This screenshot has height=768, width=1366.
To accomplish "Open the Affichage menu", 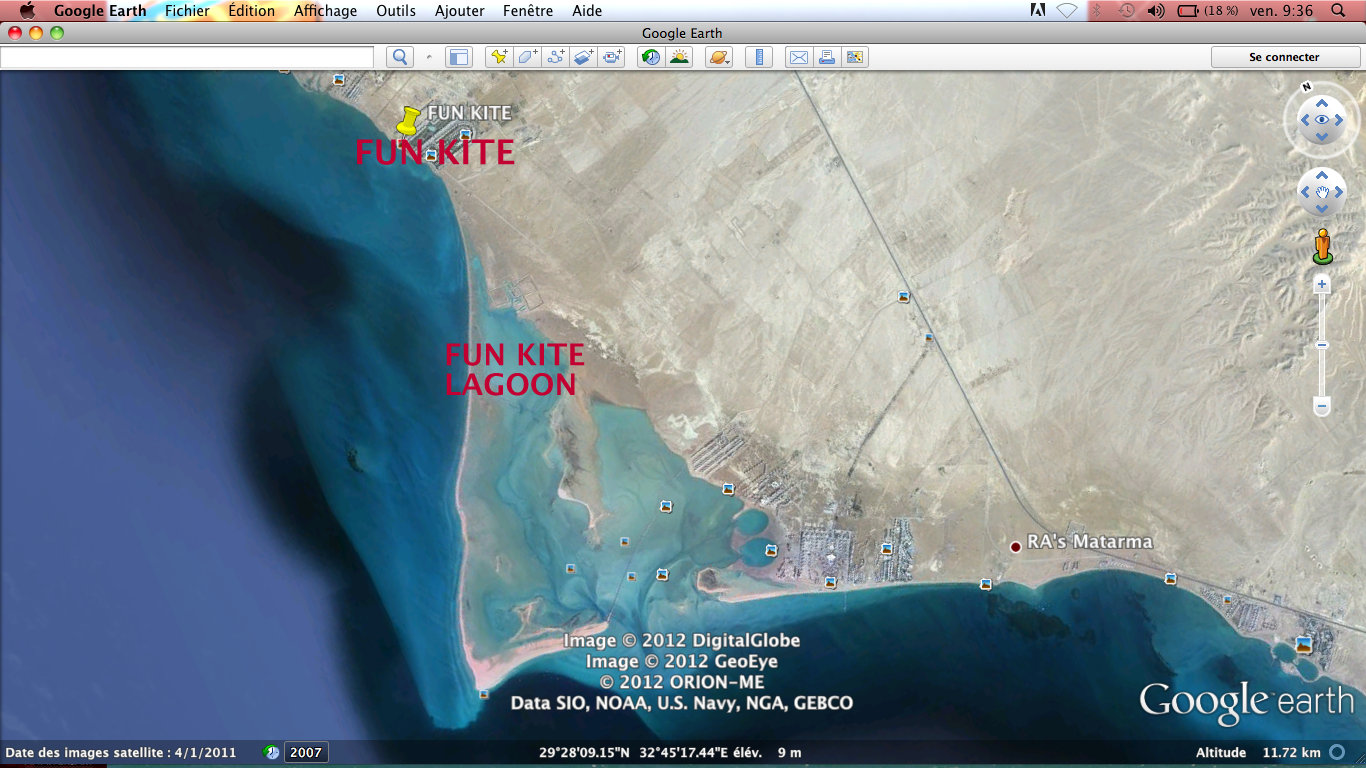I will coord(325,11).
